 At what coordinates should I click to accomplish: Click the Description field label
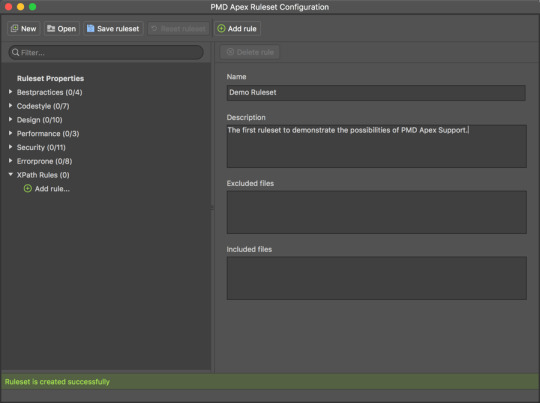[246, 117]
